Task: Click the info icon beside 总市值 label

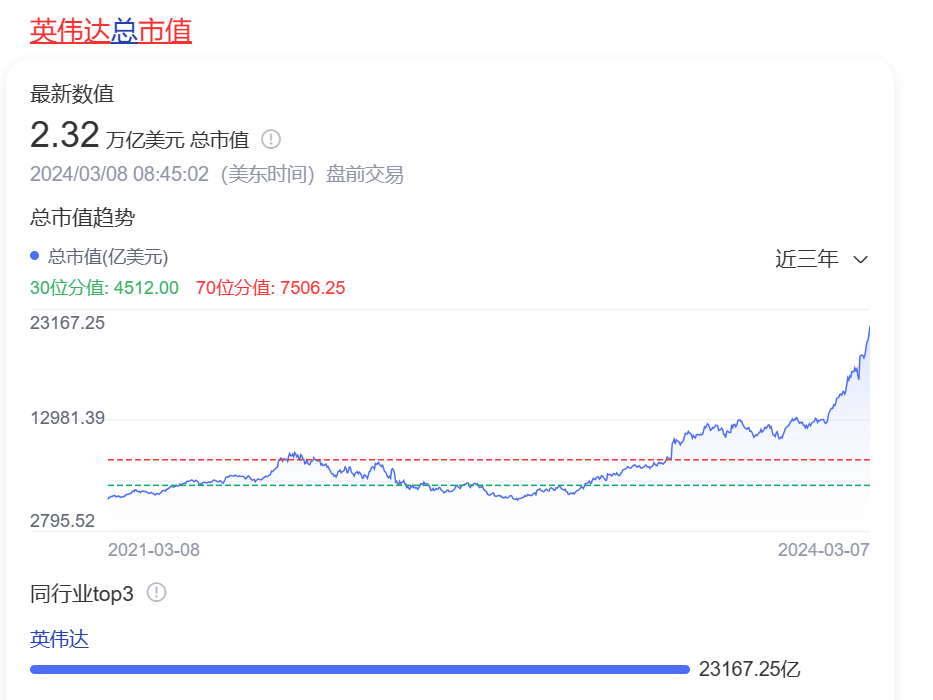Action: coord(271,139)
